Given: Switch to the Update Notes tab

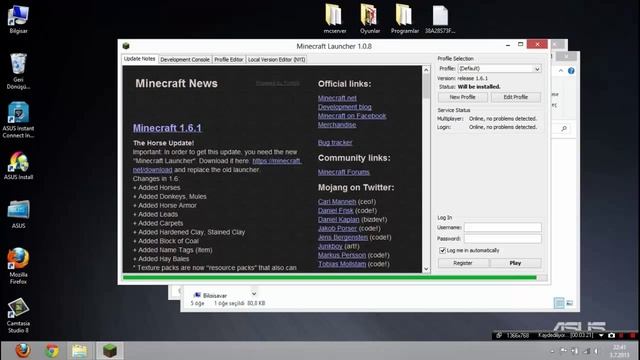Looking at the screenshot, I should click(140, 59).
